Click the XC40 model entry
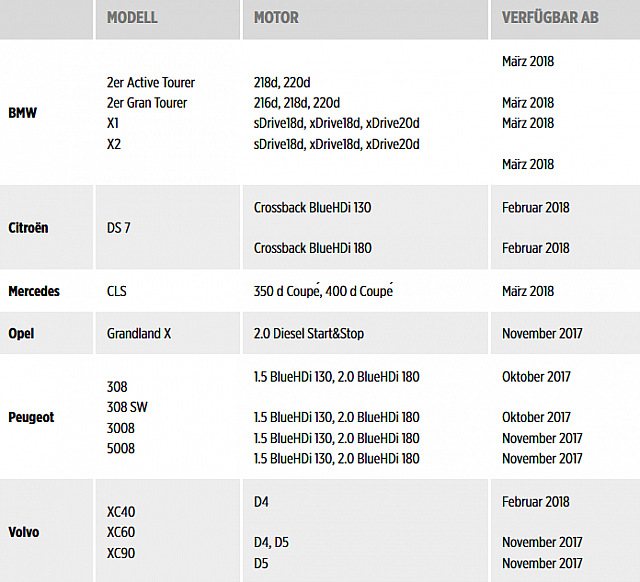The image size is (640, 582). click(x=121, y=512)
